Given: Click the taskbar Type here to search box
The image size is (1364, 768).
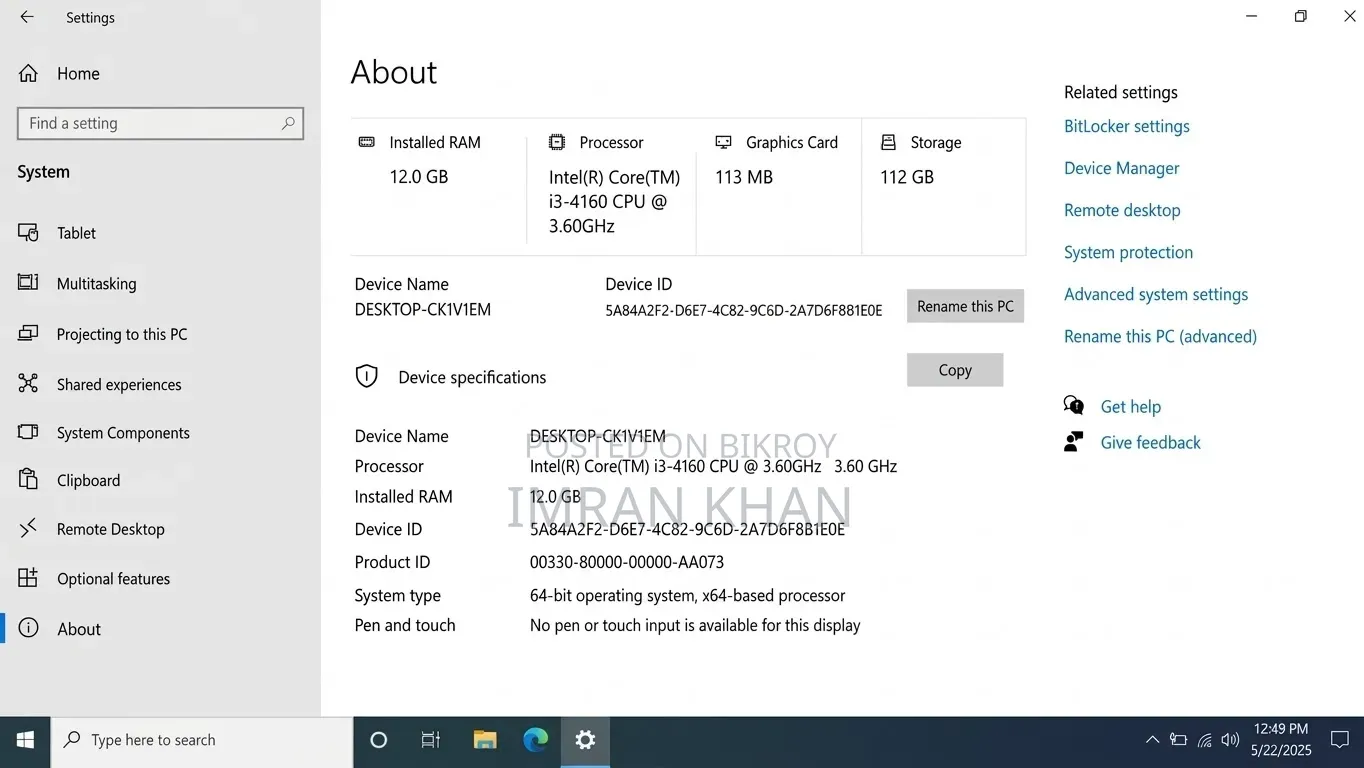Looking at the screenshot, I should pos(202,740).
